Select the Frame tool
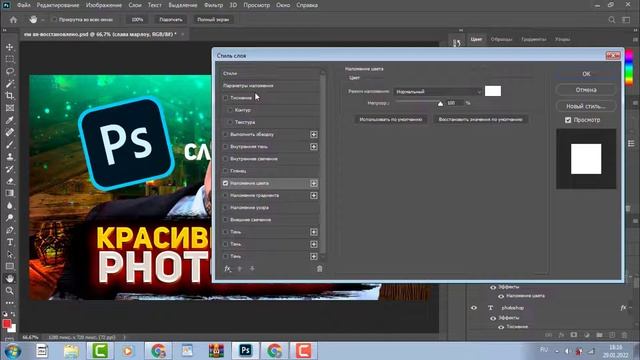640x360 pixels. click(9, 108)
